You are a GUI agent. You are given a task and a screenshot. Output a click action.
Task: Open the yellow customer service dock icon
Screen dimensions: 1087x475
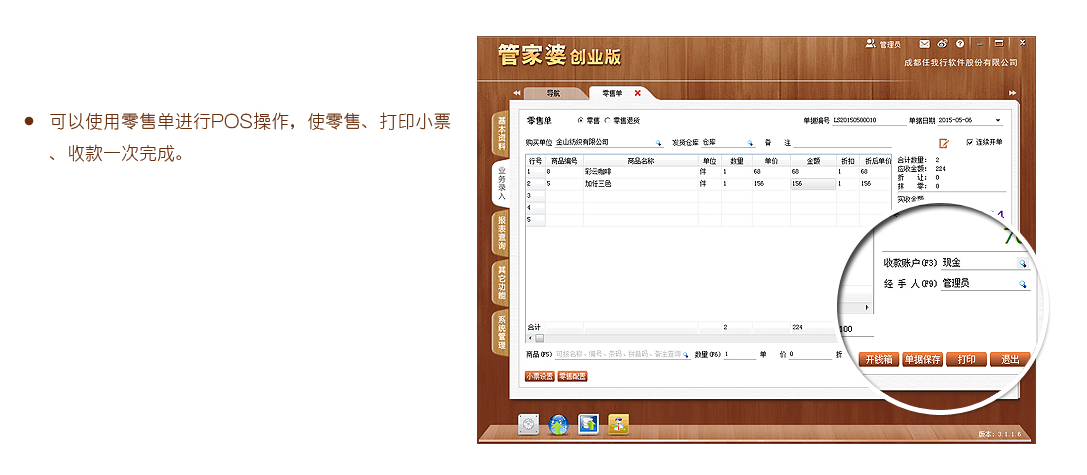pos(619,424)
